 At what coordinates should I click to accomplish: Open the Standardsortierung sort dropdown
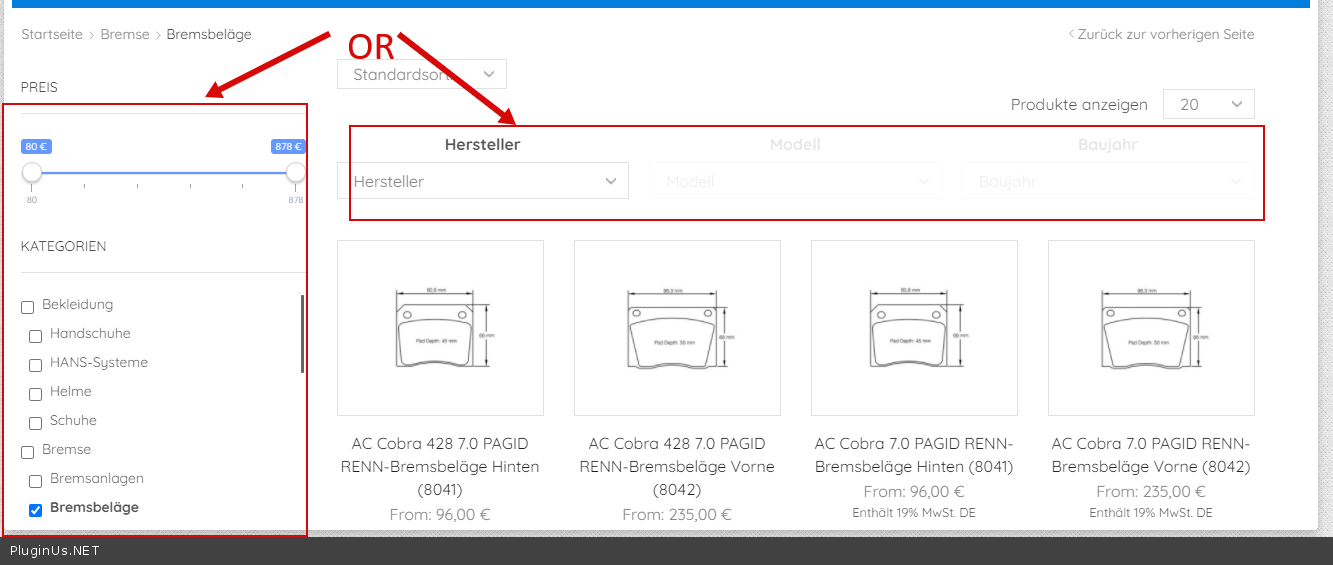pos(422,74)
